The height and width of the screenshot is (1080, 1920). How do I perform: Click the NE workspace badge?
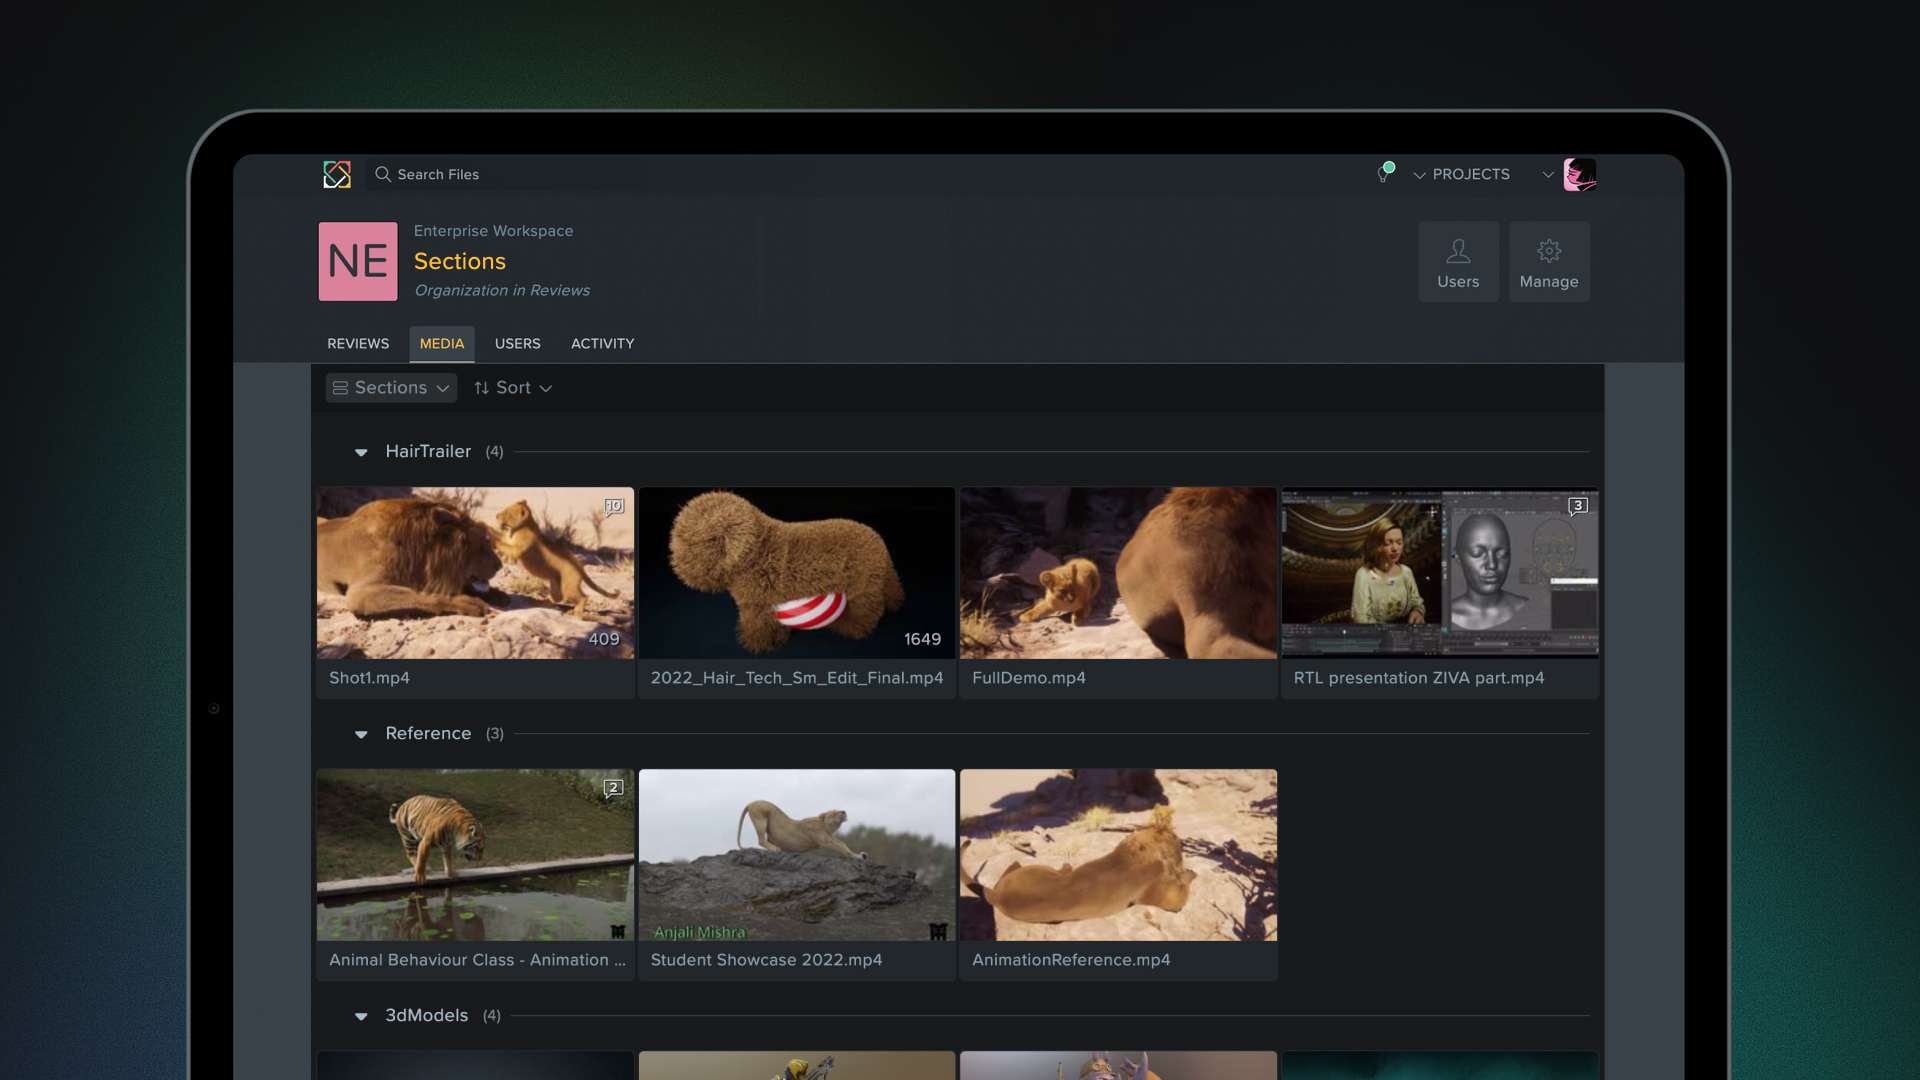coord(358,261)
